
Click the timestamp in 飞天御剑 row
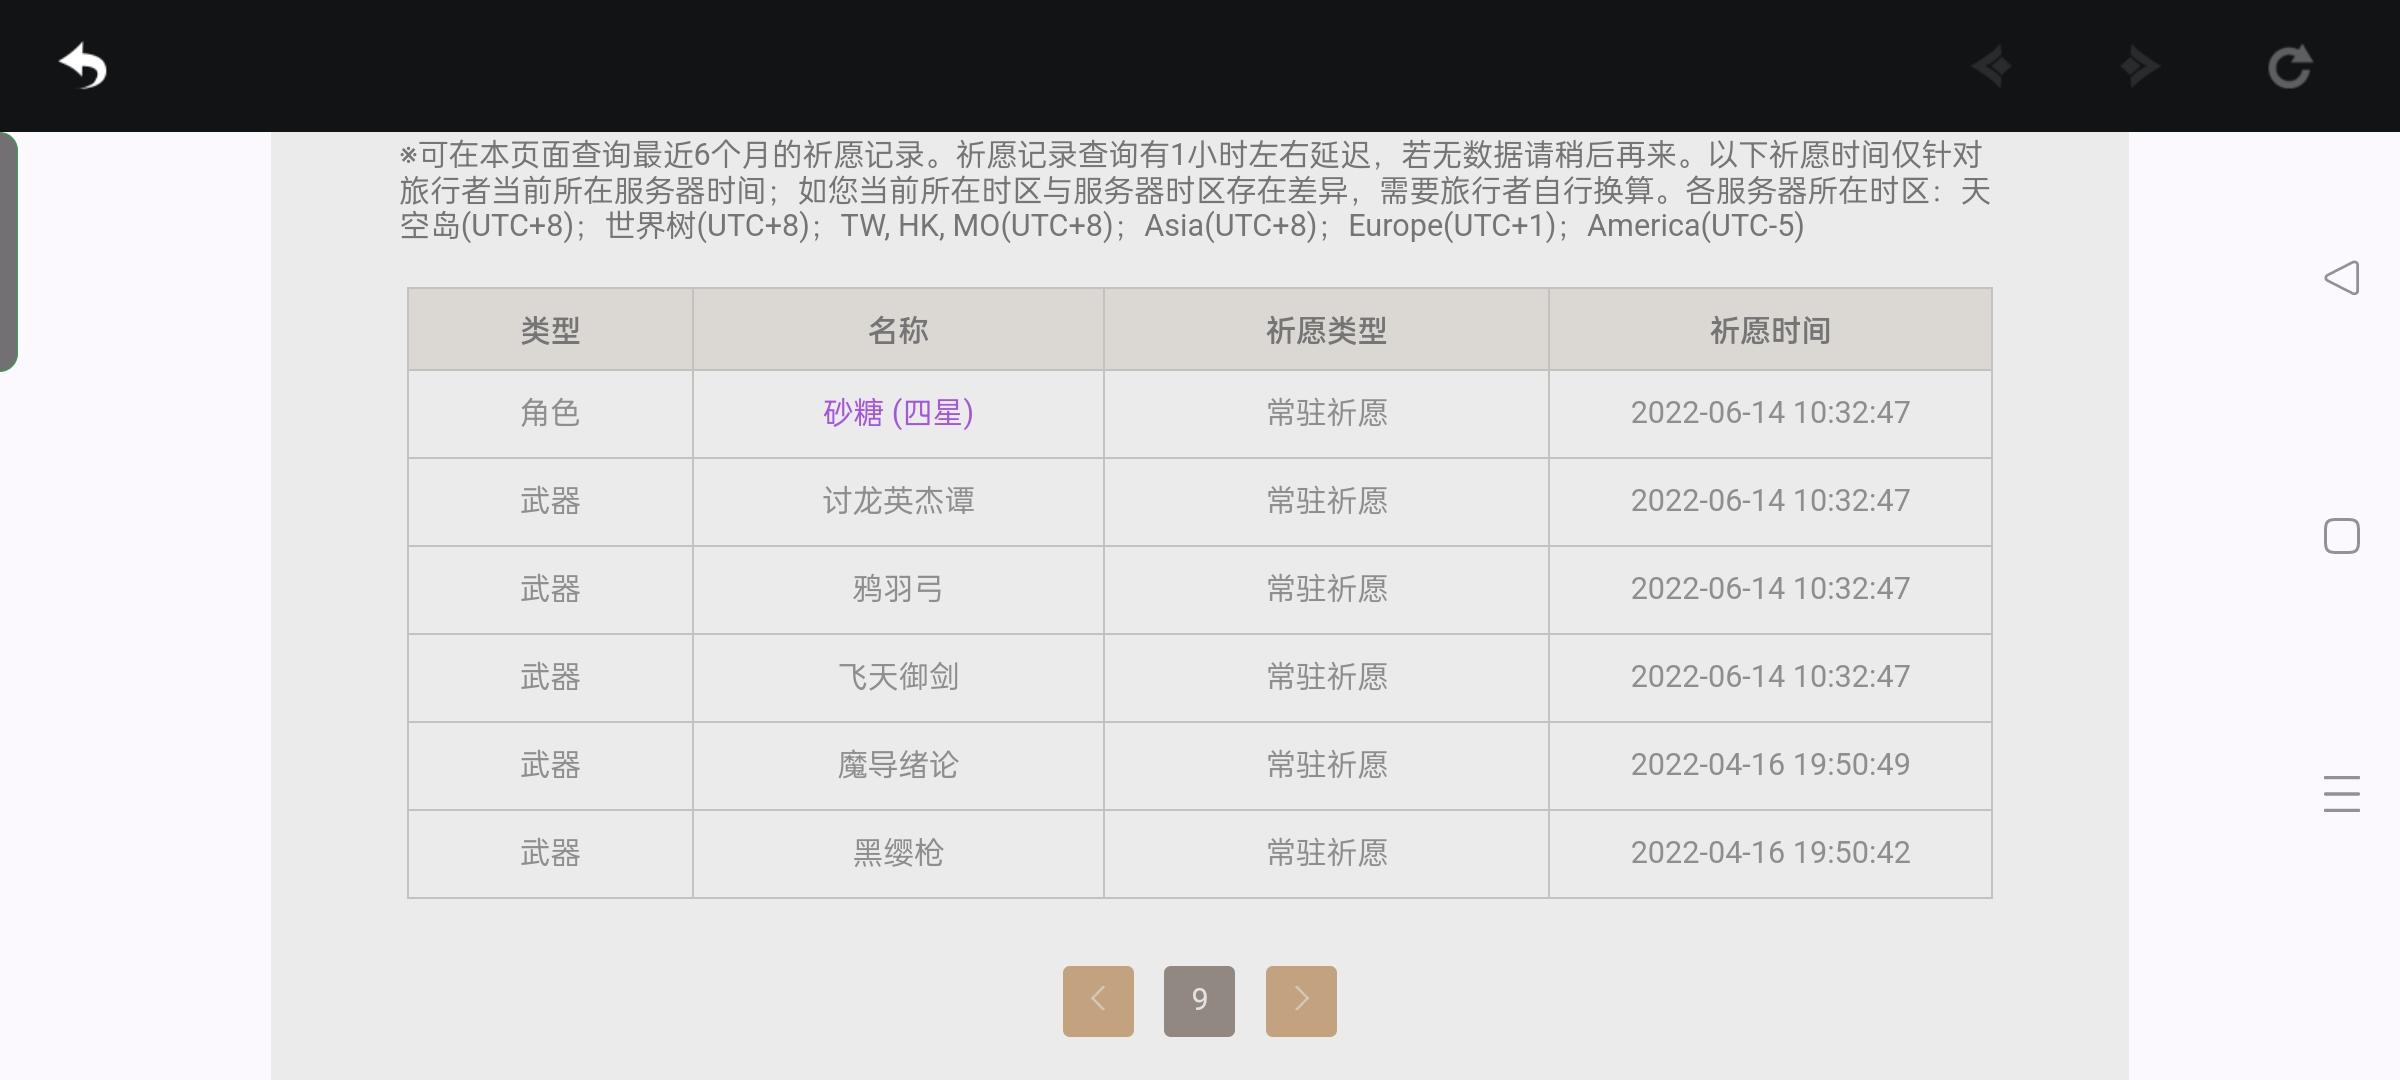coord(1770,677)
